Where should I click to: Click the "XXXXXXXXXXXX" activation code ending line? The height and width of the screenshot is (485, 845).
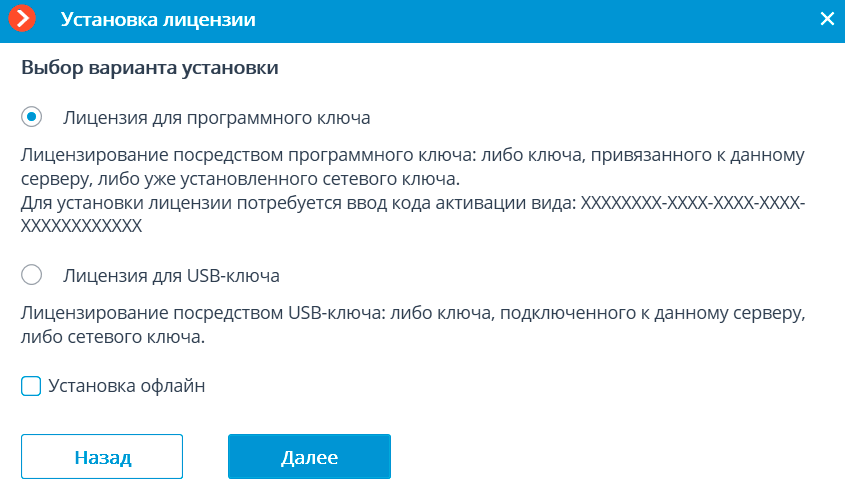tap(81, 226)
